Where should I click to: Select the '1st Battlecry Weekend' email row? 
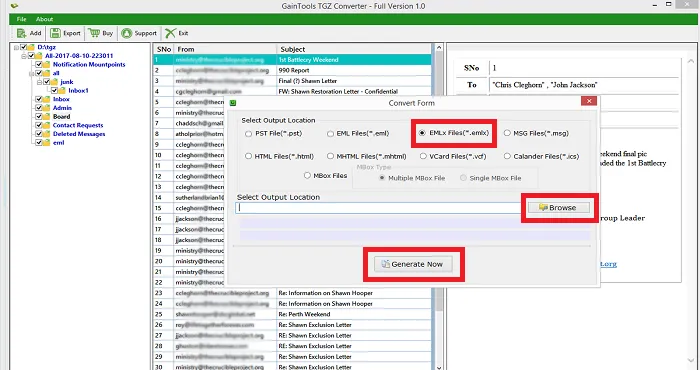(x=293, y=60)
